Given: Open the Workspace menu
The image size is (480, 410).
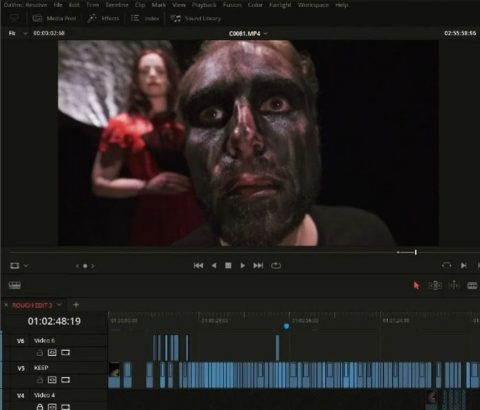Looking at the screenshot, I should 313,5.
